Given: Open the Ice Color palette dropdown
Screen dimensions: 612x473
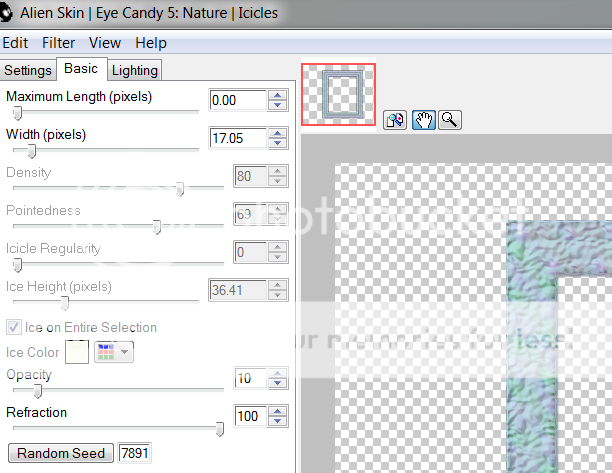Looking at the screenshot, I should (114, 352).
